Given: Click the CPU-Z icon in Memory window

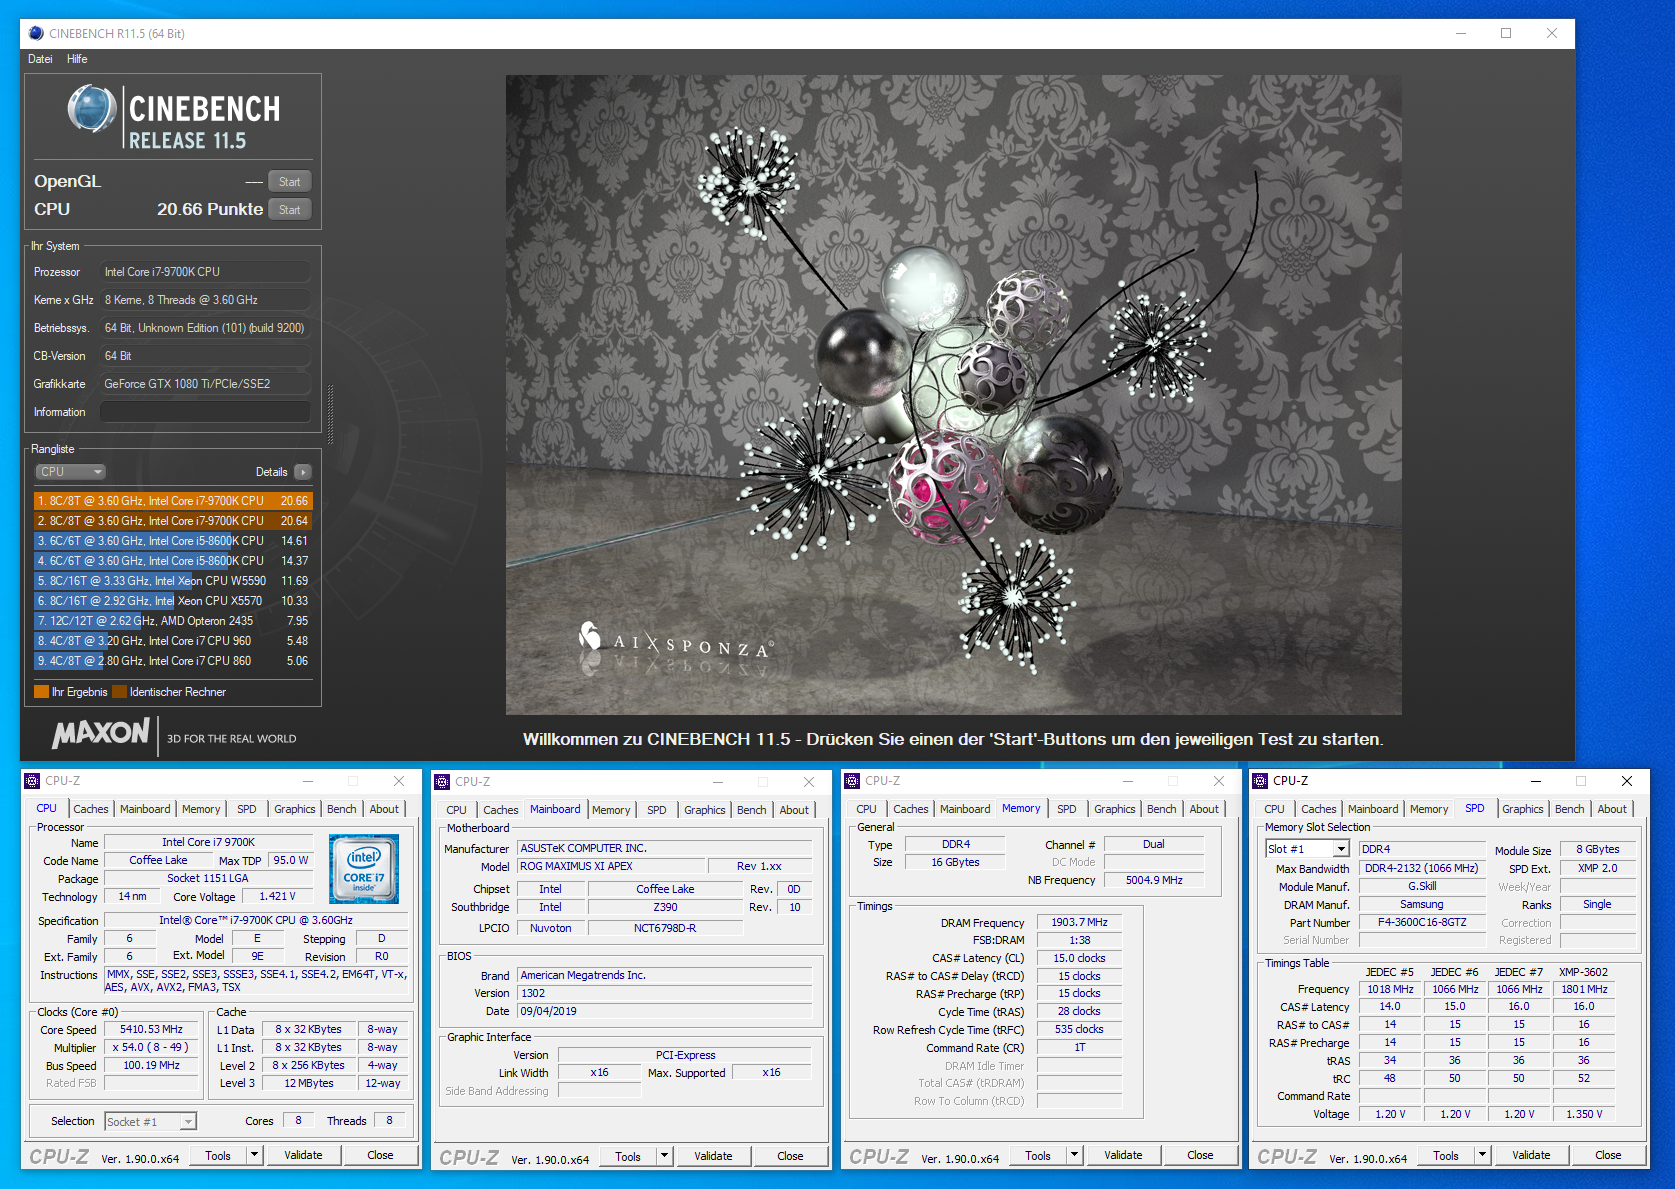Looking at the screenshot, I should pyautogui.click(x=852, y=781).
